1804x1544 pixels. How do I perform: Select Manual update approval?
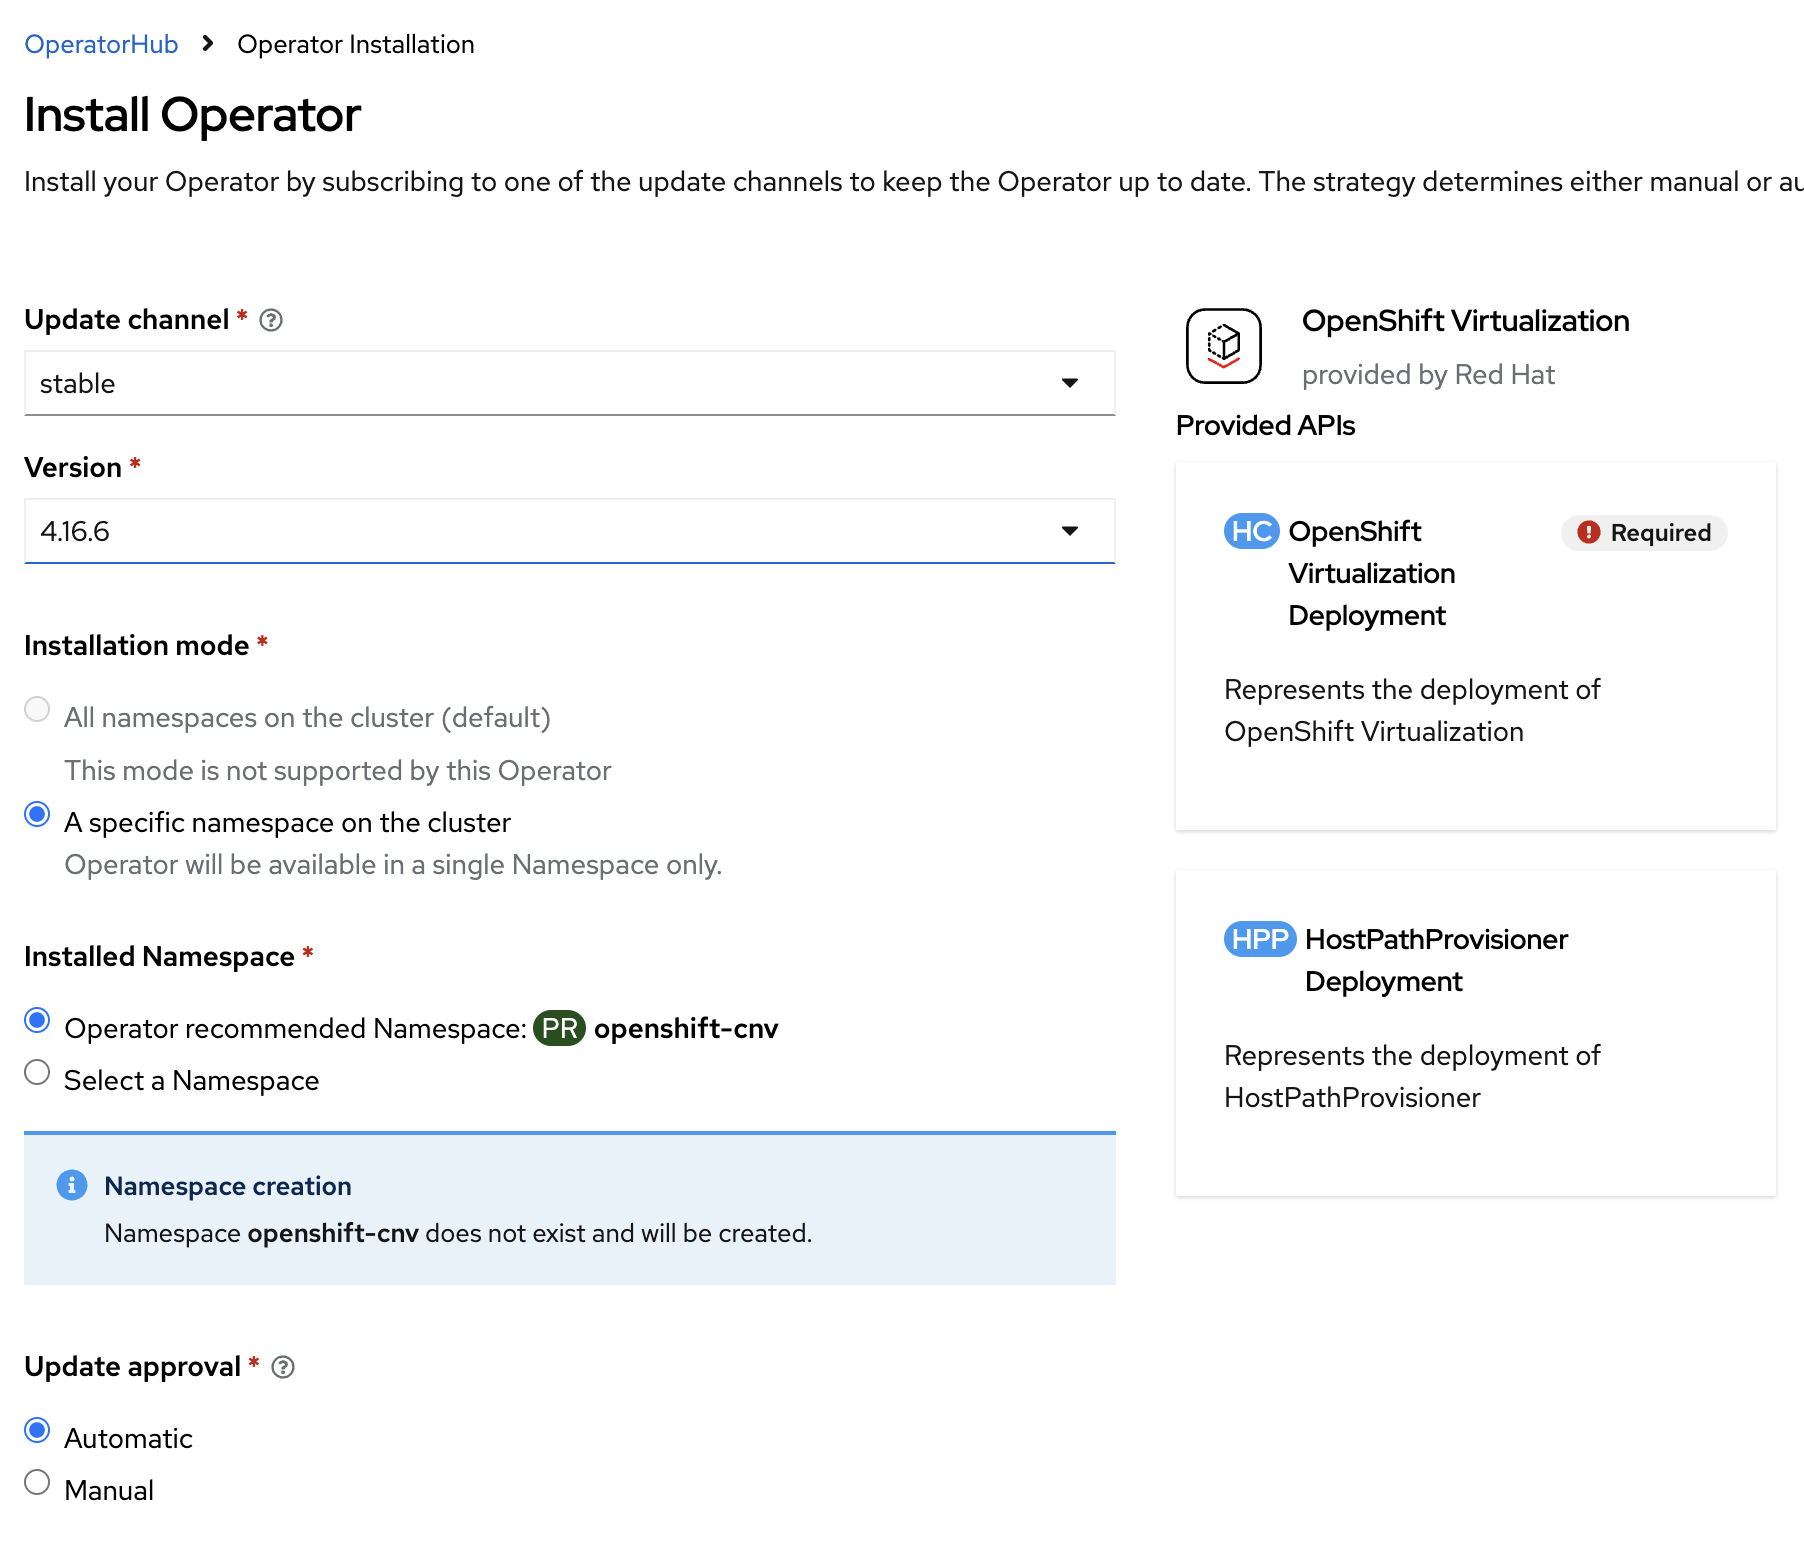pos(37,1482)
